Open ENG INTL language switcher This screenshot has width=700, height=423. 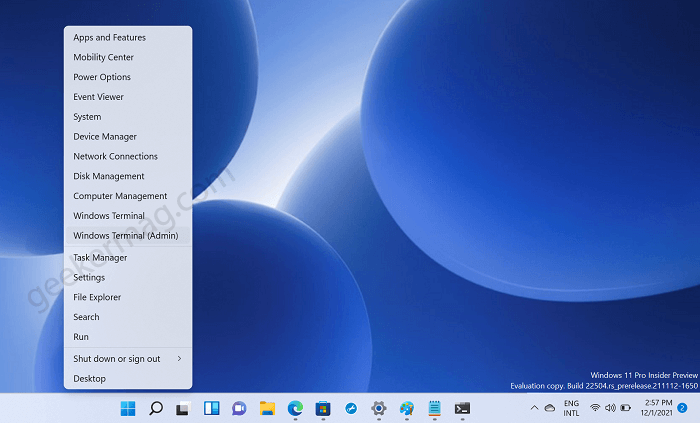click(571, 408)
